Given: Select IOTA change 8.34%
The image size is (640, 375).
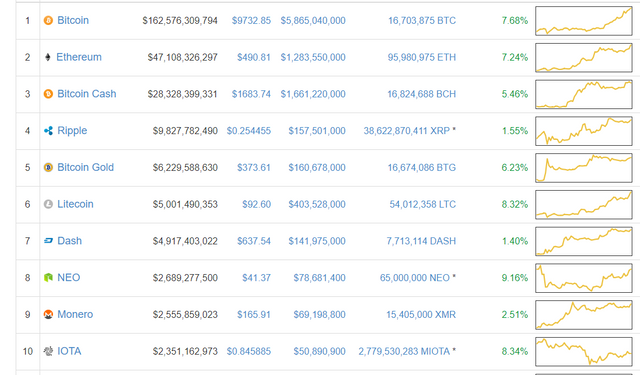Looking at the screenshot, I should 515,351.
